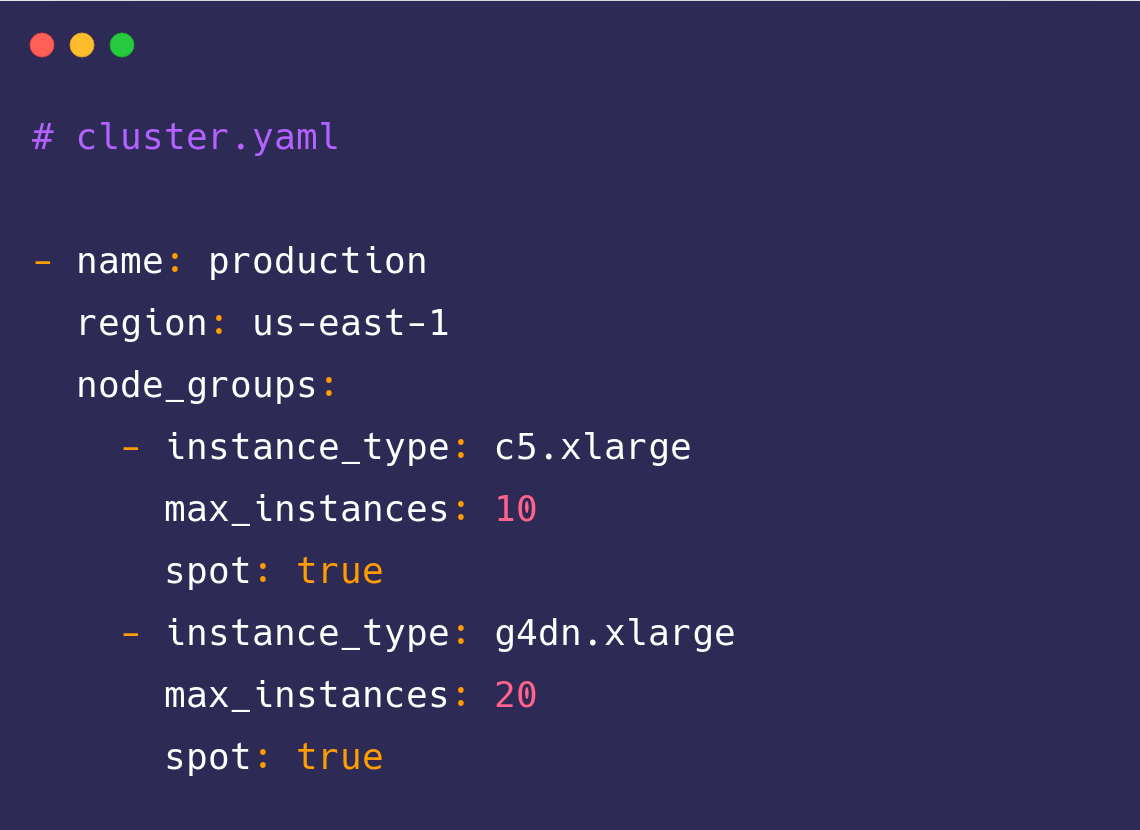The height and width of the screenshot is (830, 1140).
Task: Click the yellow minimize window dot
Action: pyautogui.click(x=82, y=45)
